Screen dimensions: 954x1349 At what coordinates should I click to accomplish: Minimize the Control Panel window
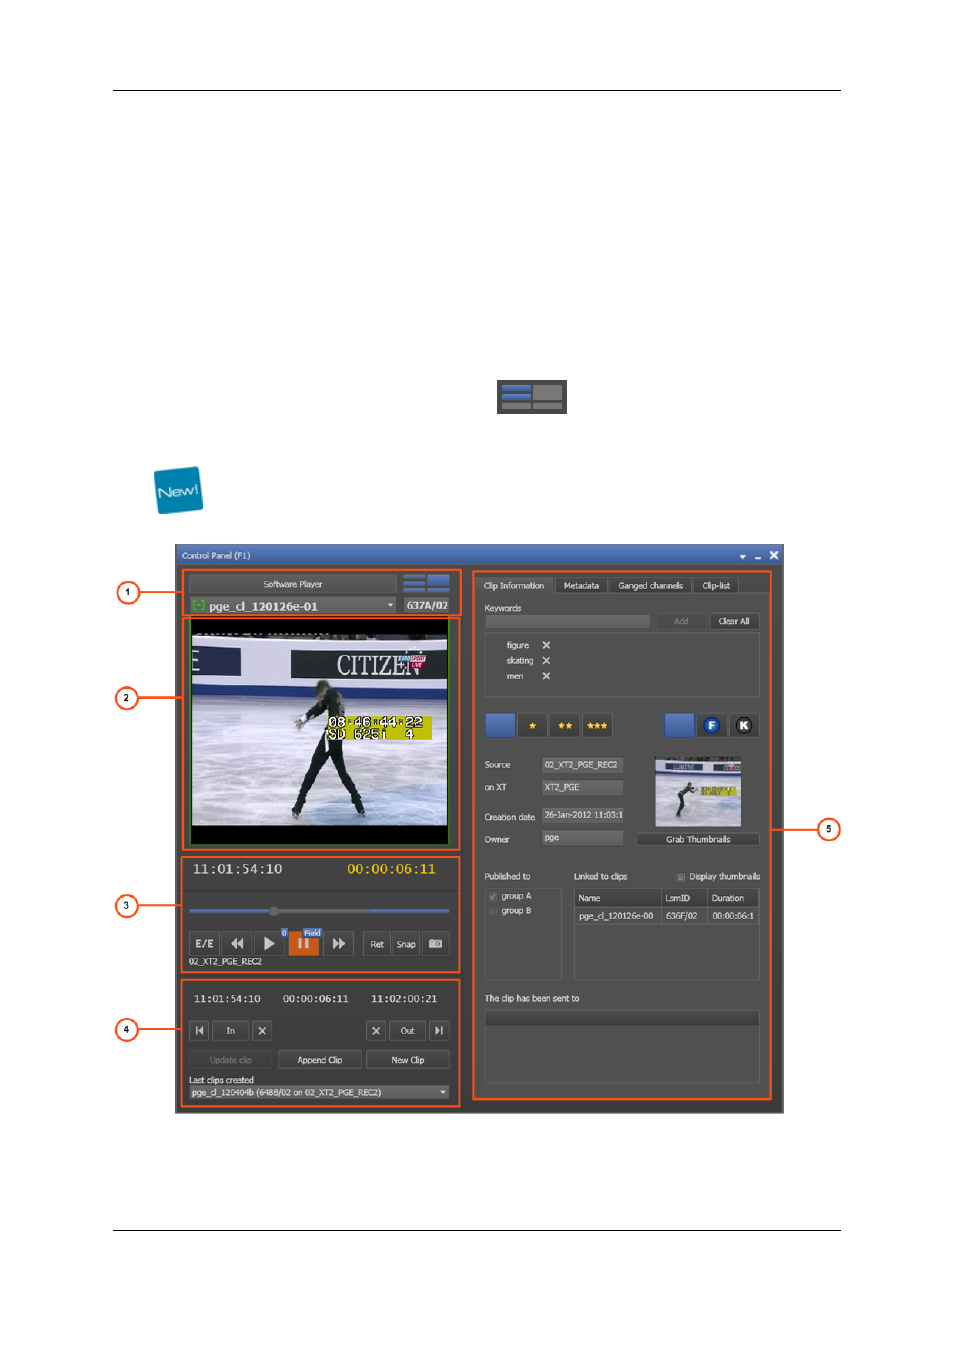758,556
